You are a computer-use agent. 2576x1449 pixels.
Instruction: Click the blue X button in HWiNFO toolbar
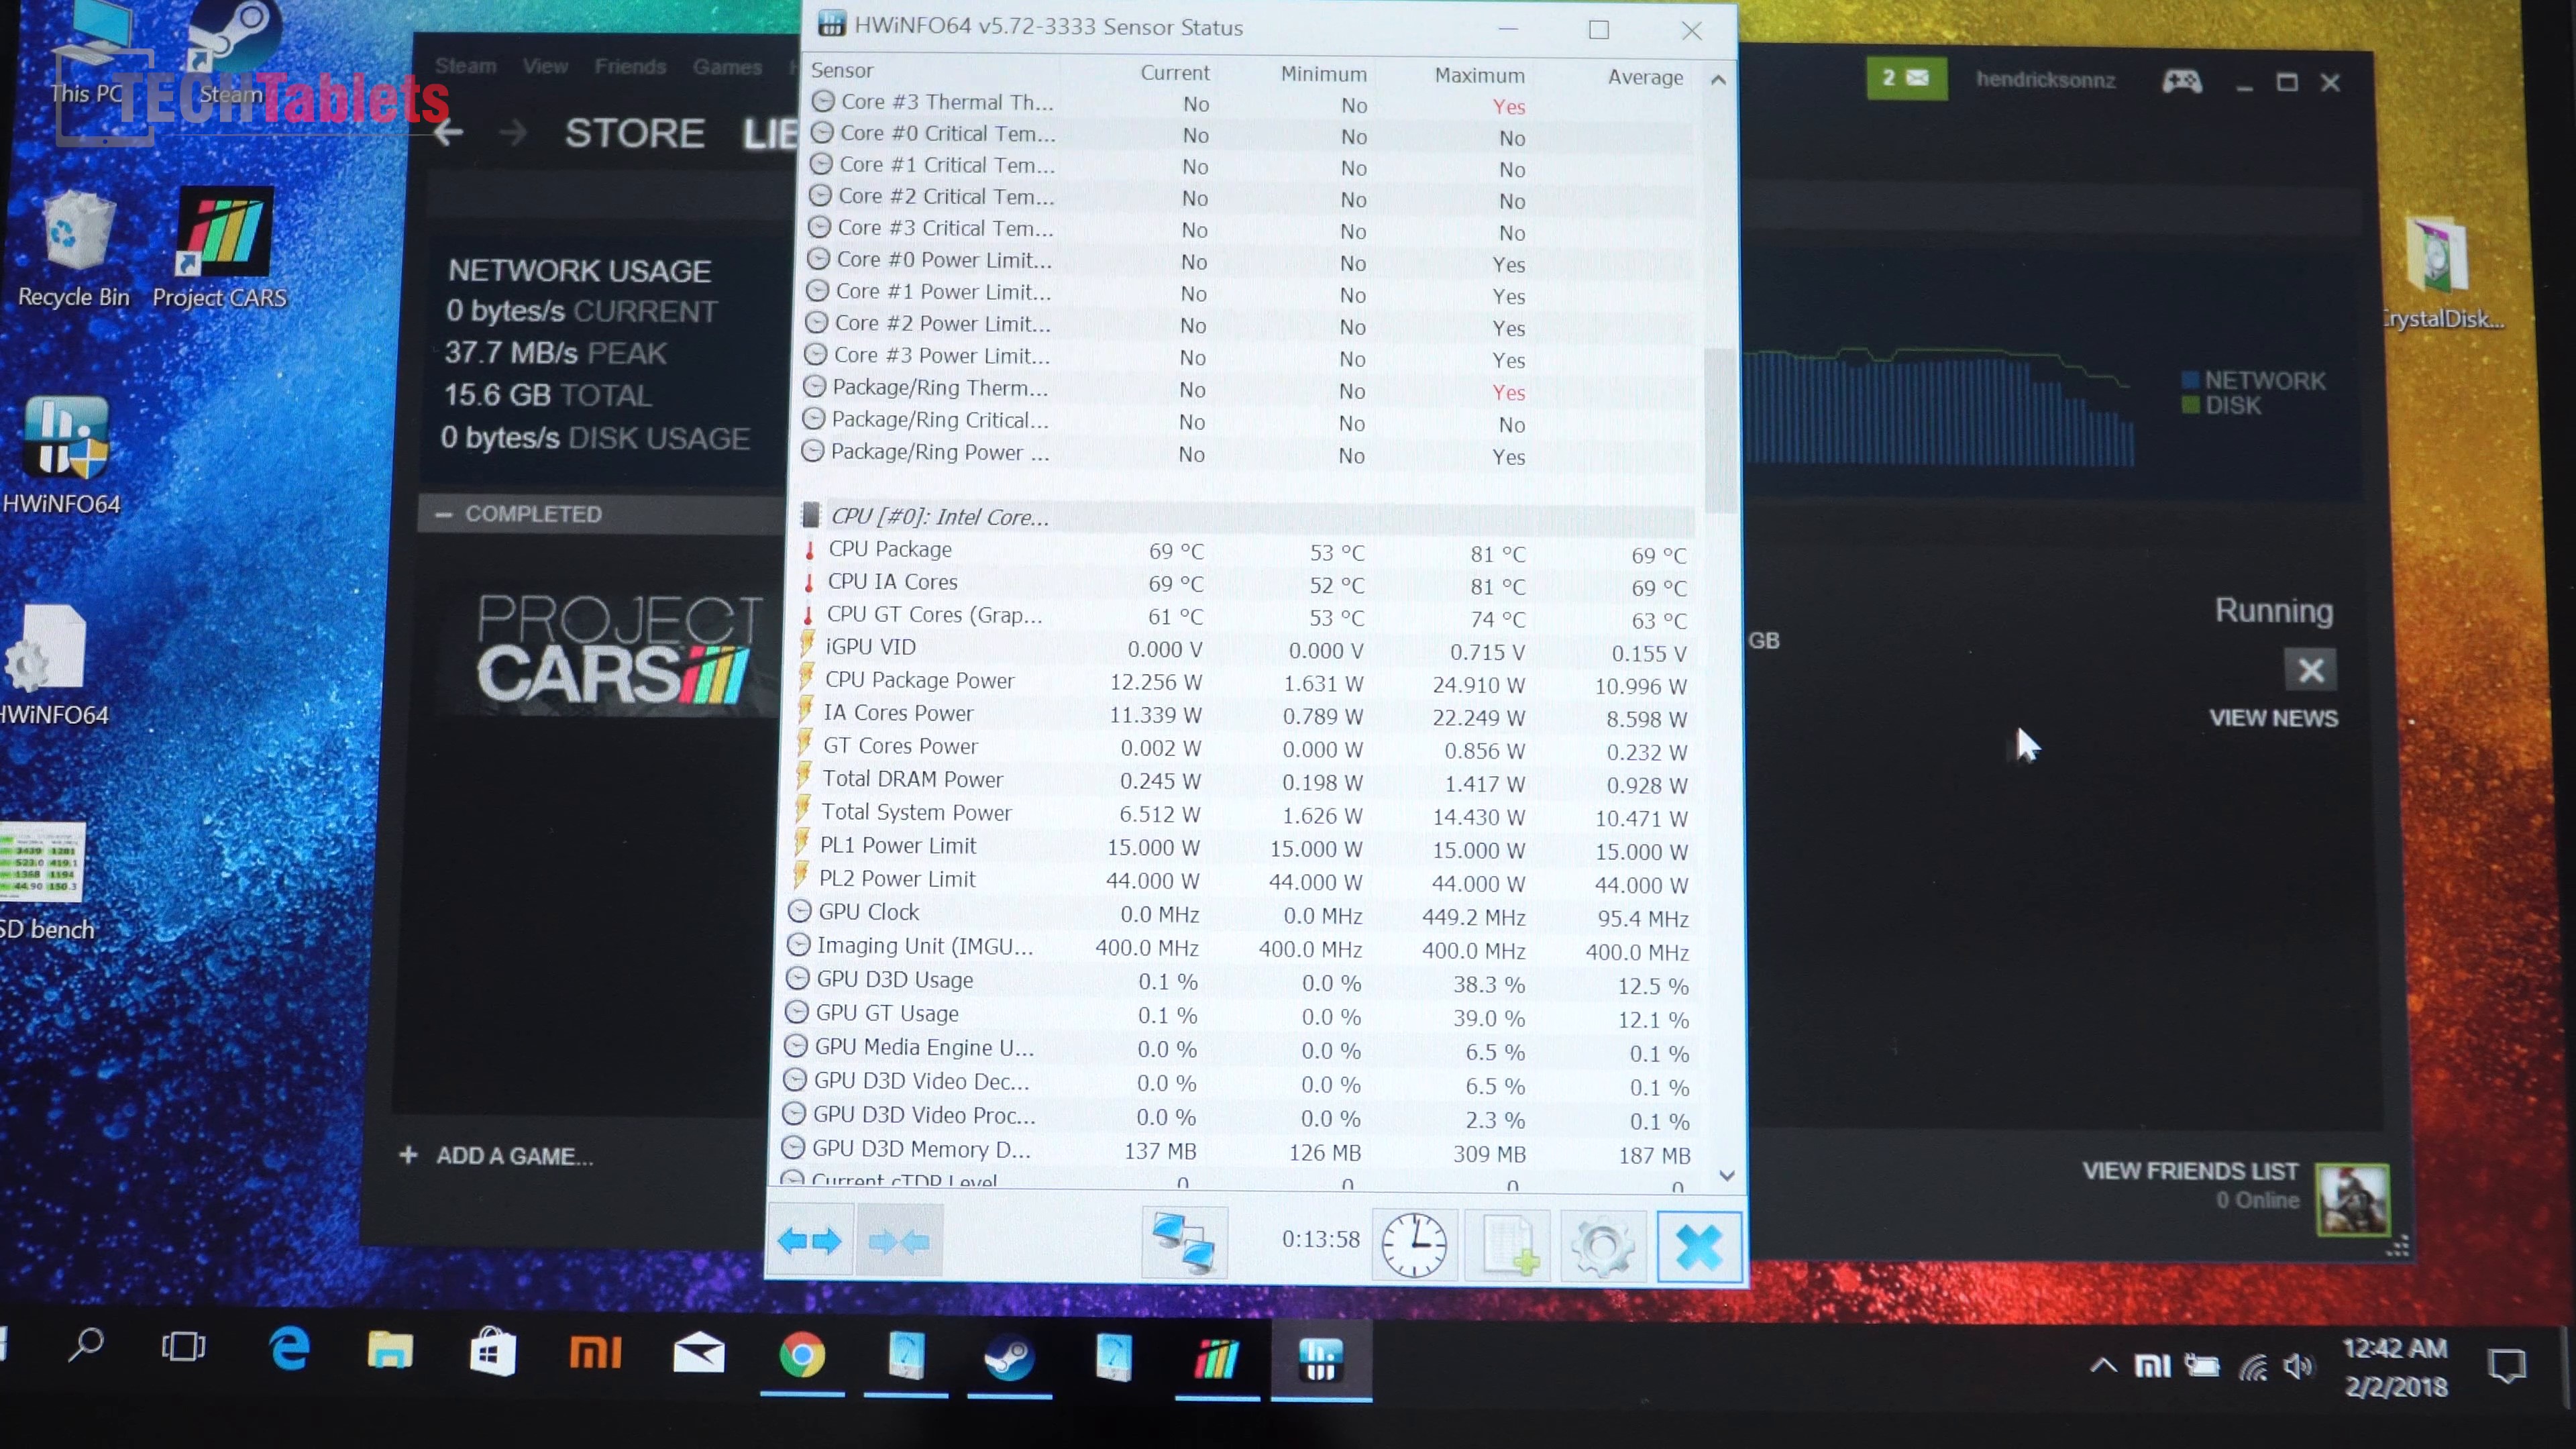click(x=1698, y=1247)
